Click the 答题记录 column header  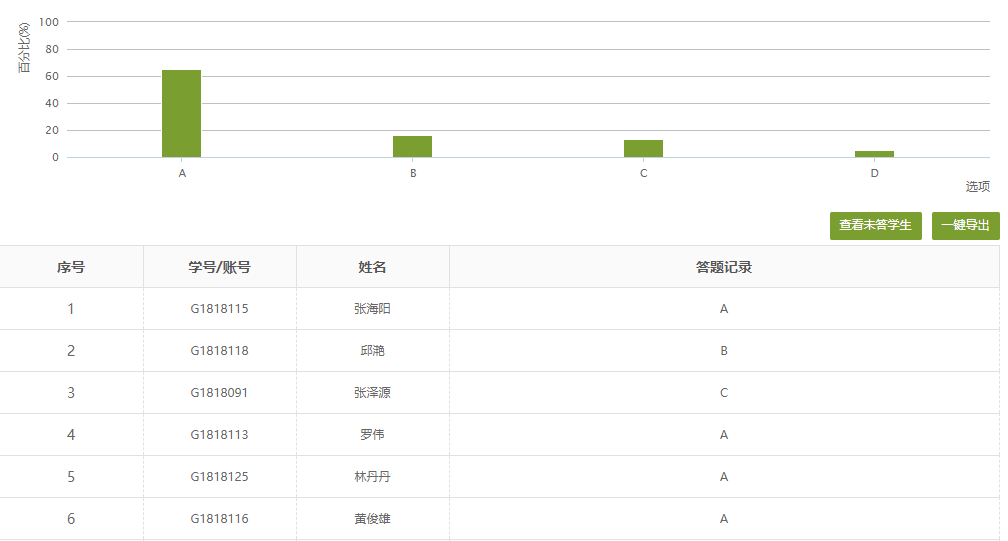click(x=723, y=267)
